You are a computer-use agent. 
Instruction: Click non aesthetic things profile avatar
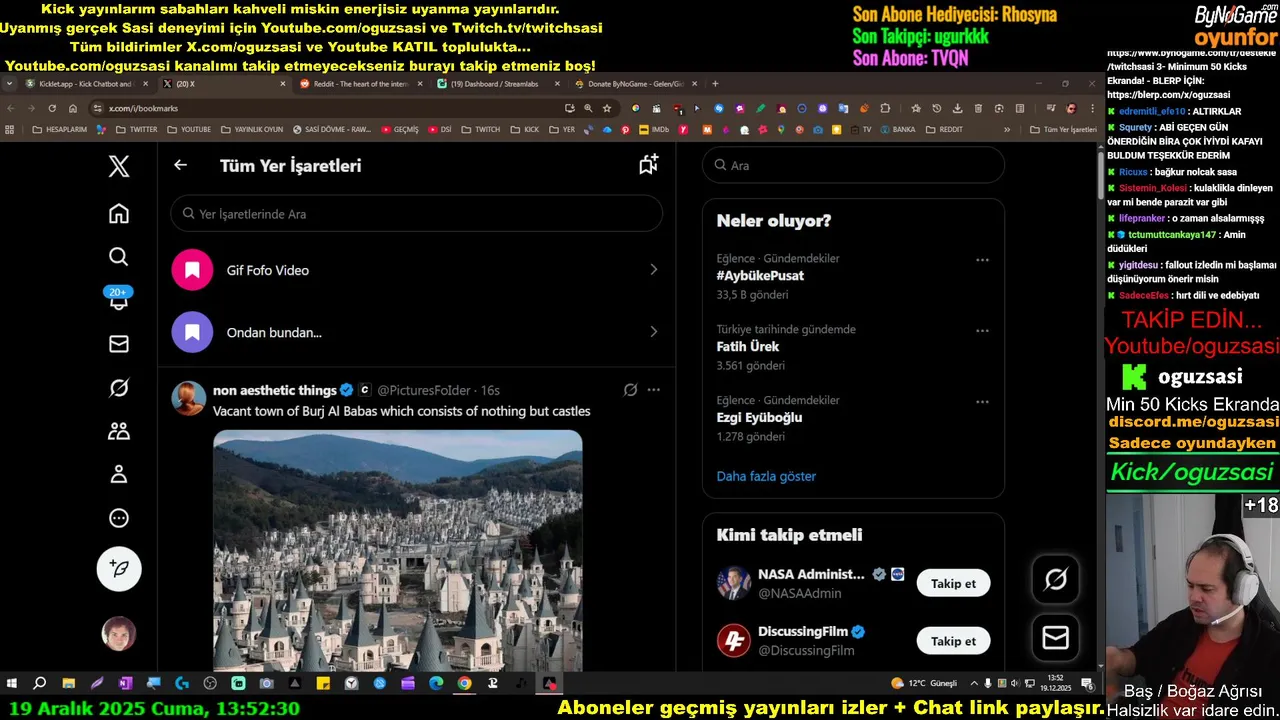coord(189,398)
